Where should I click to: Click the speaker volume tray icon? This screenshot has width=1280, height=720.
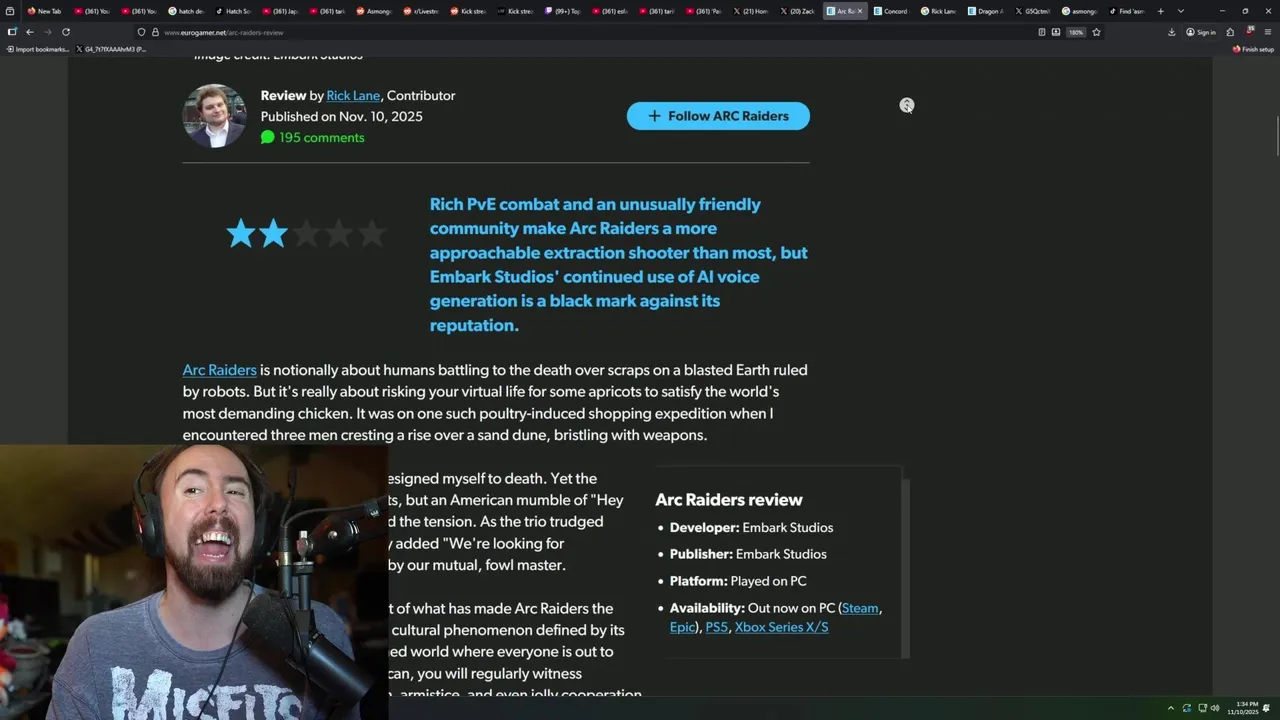point(1215,708)
